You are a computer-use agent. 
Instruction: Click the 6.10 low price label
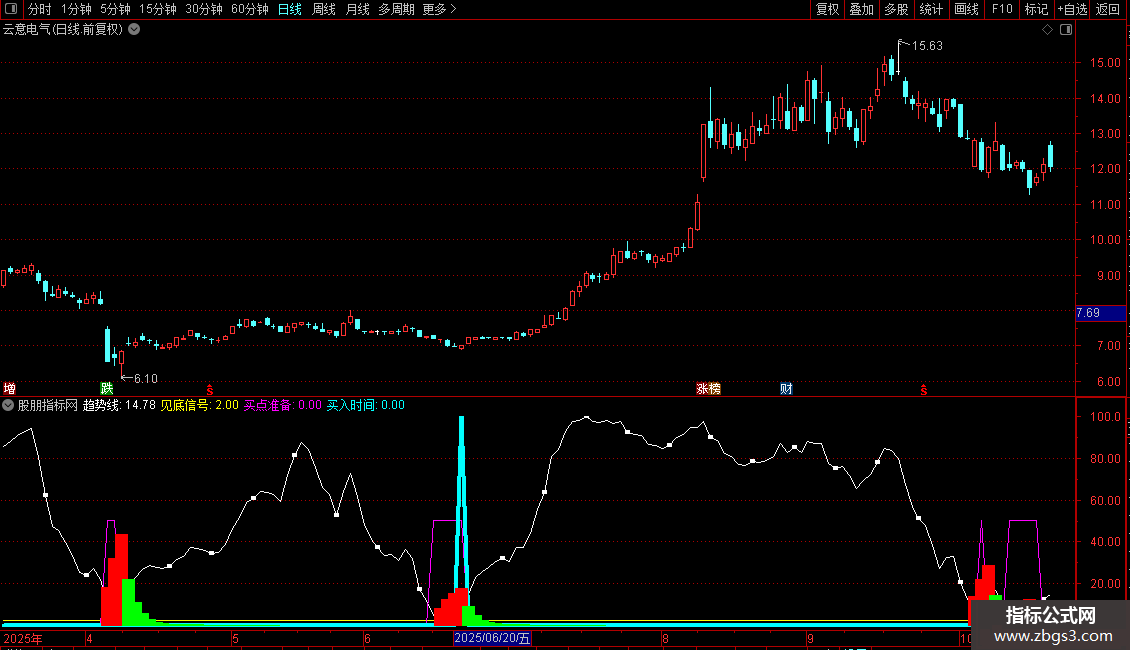tap(146, 379)
